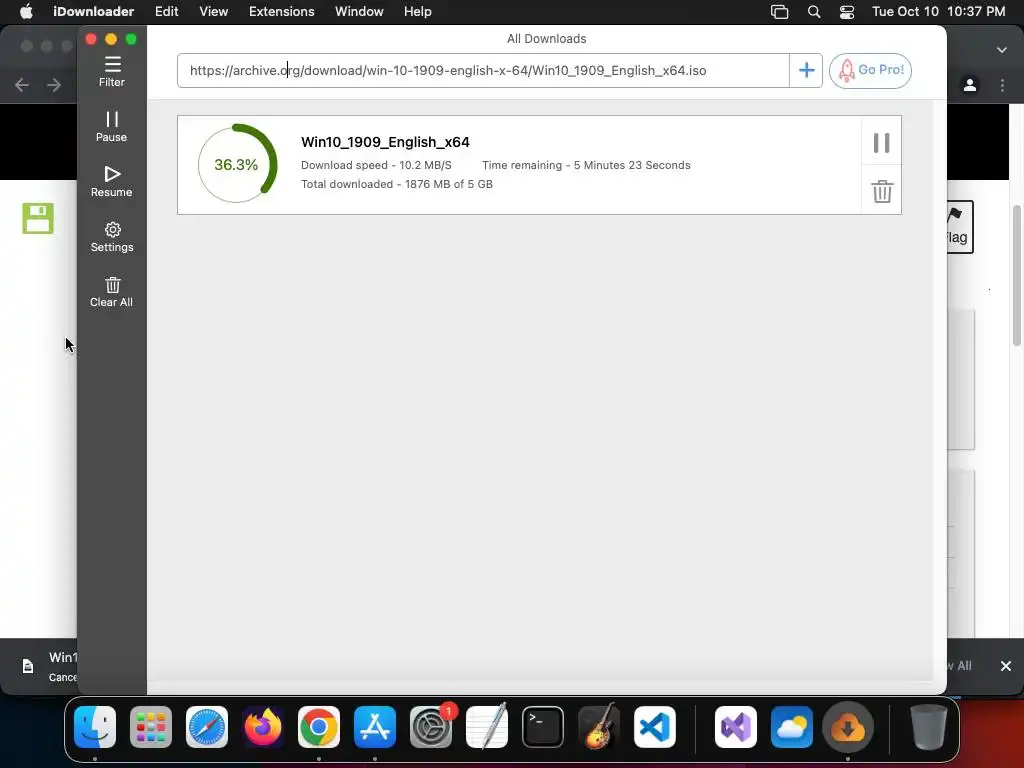This screenshot has height=768, width=1024.
Task: Click Total downloaded - 1876 MB of 5 GB
Action: coord(396,184)
